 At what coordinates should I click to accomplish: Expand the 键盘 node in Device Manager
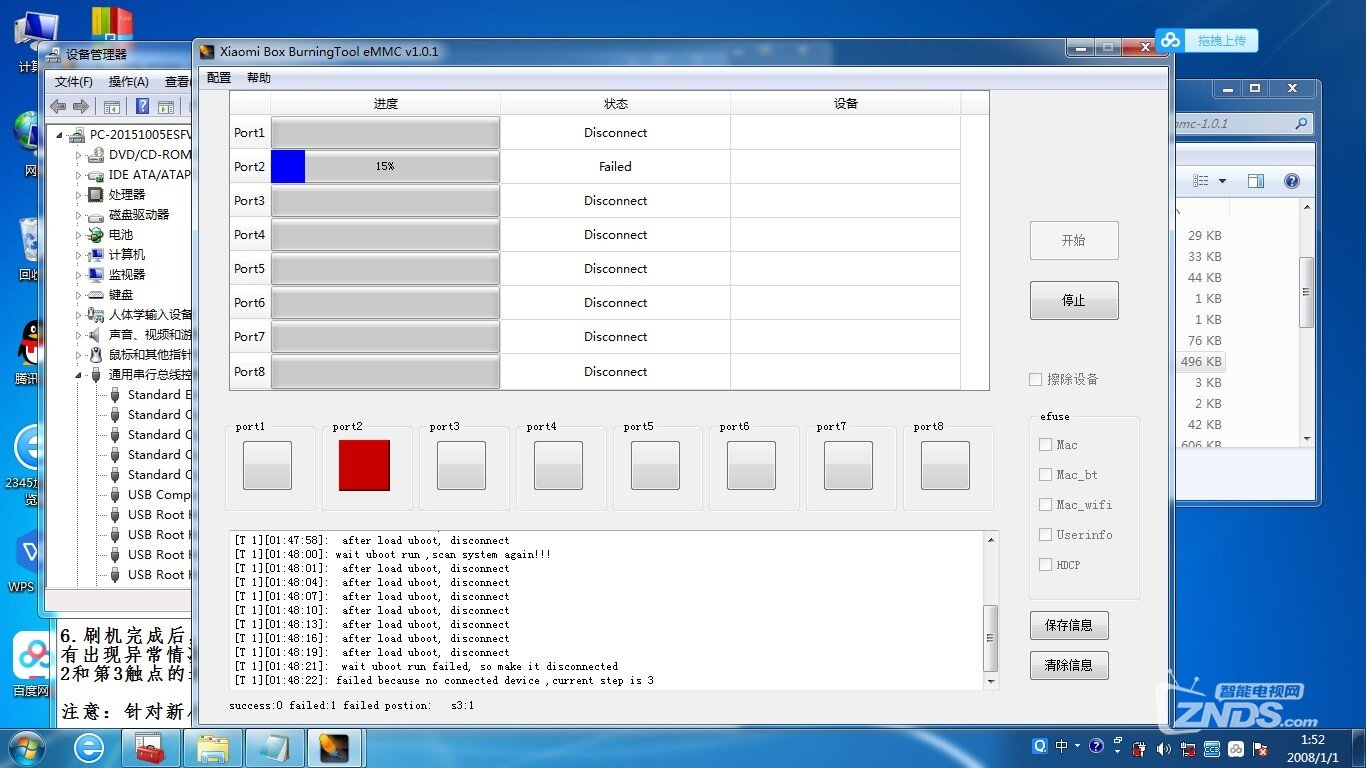point(78,295)
